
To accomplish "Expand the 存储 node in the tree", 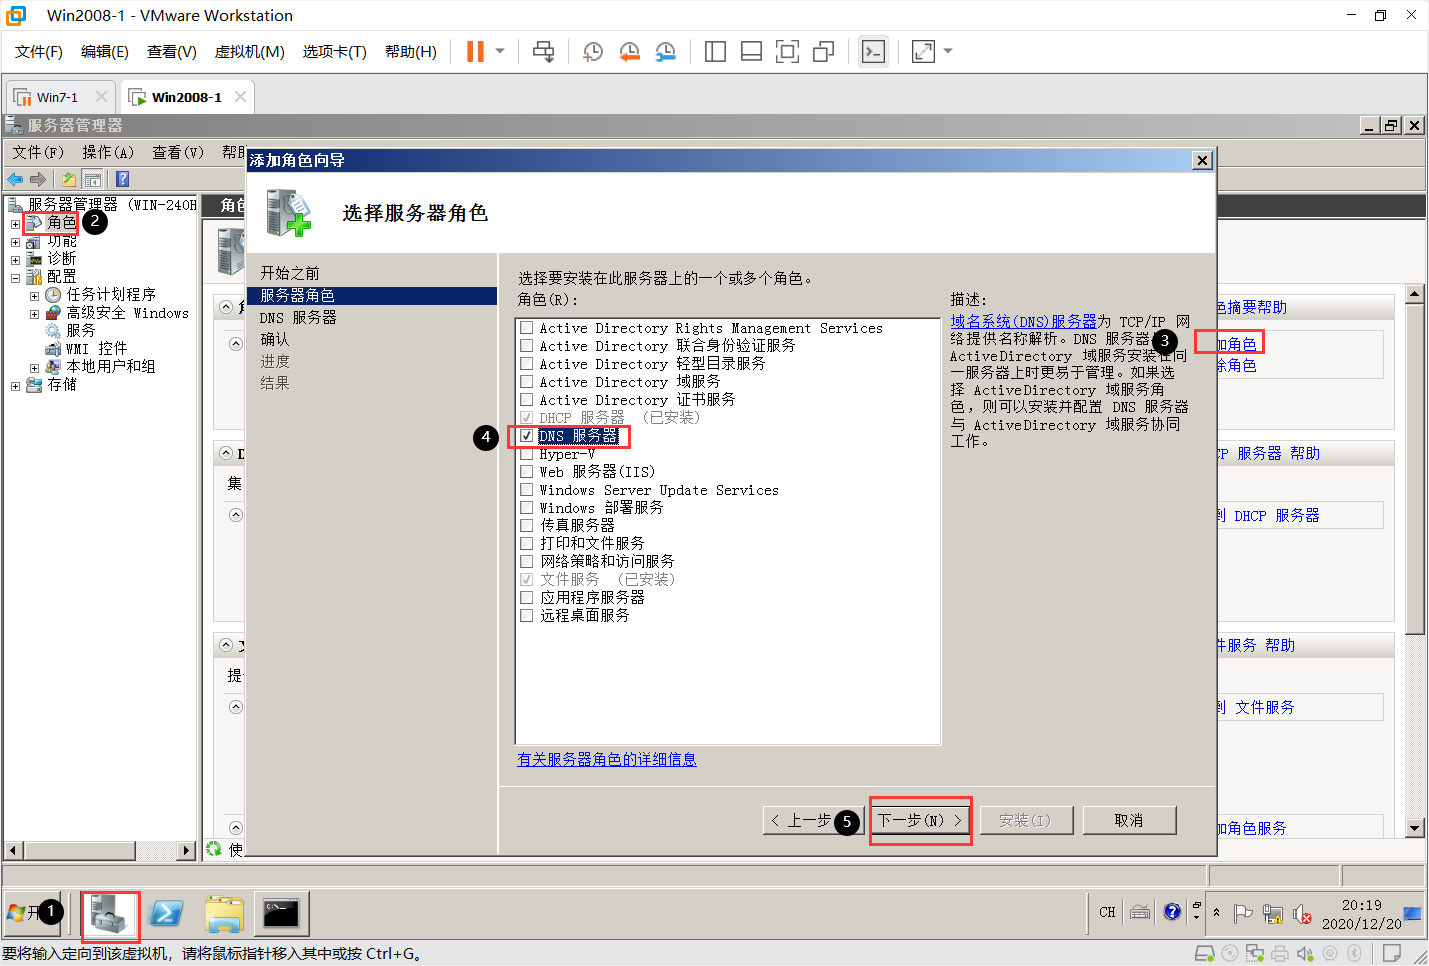I will (15, 386).
